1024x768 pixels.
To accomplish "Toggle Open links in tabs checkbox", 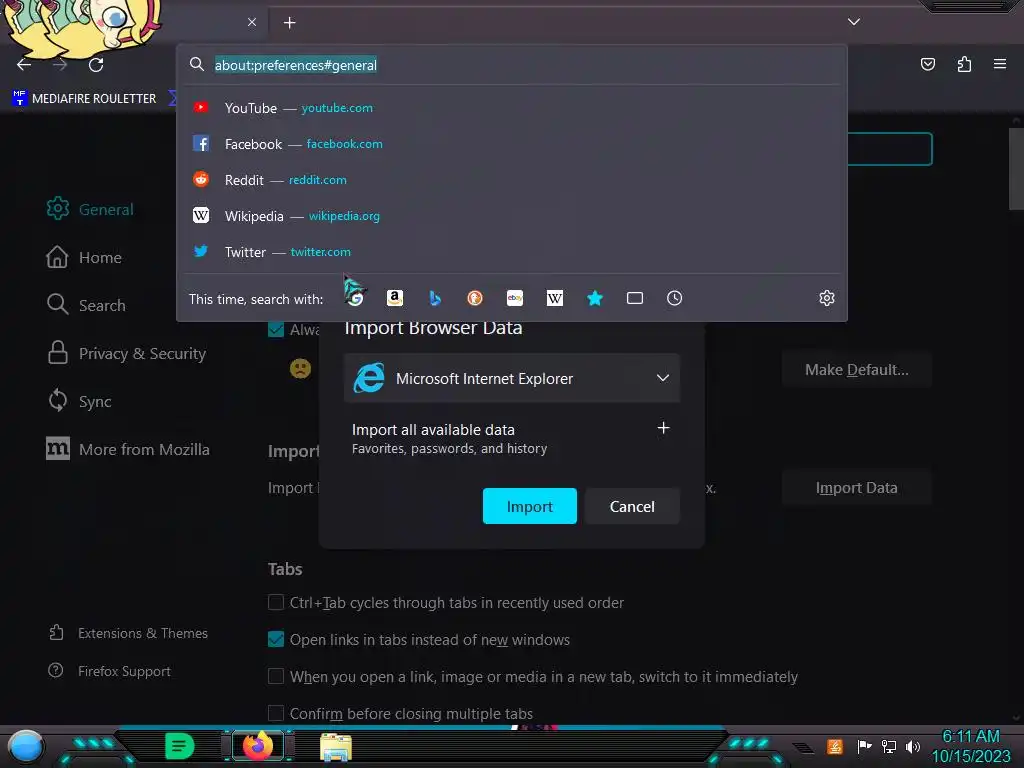I will pos(276,639).
